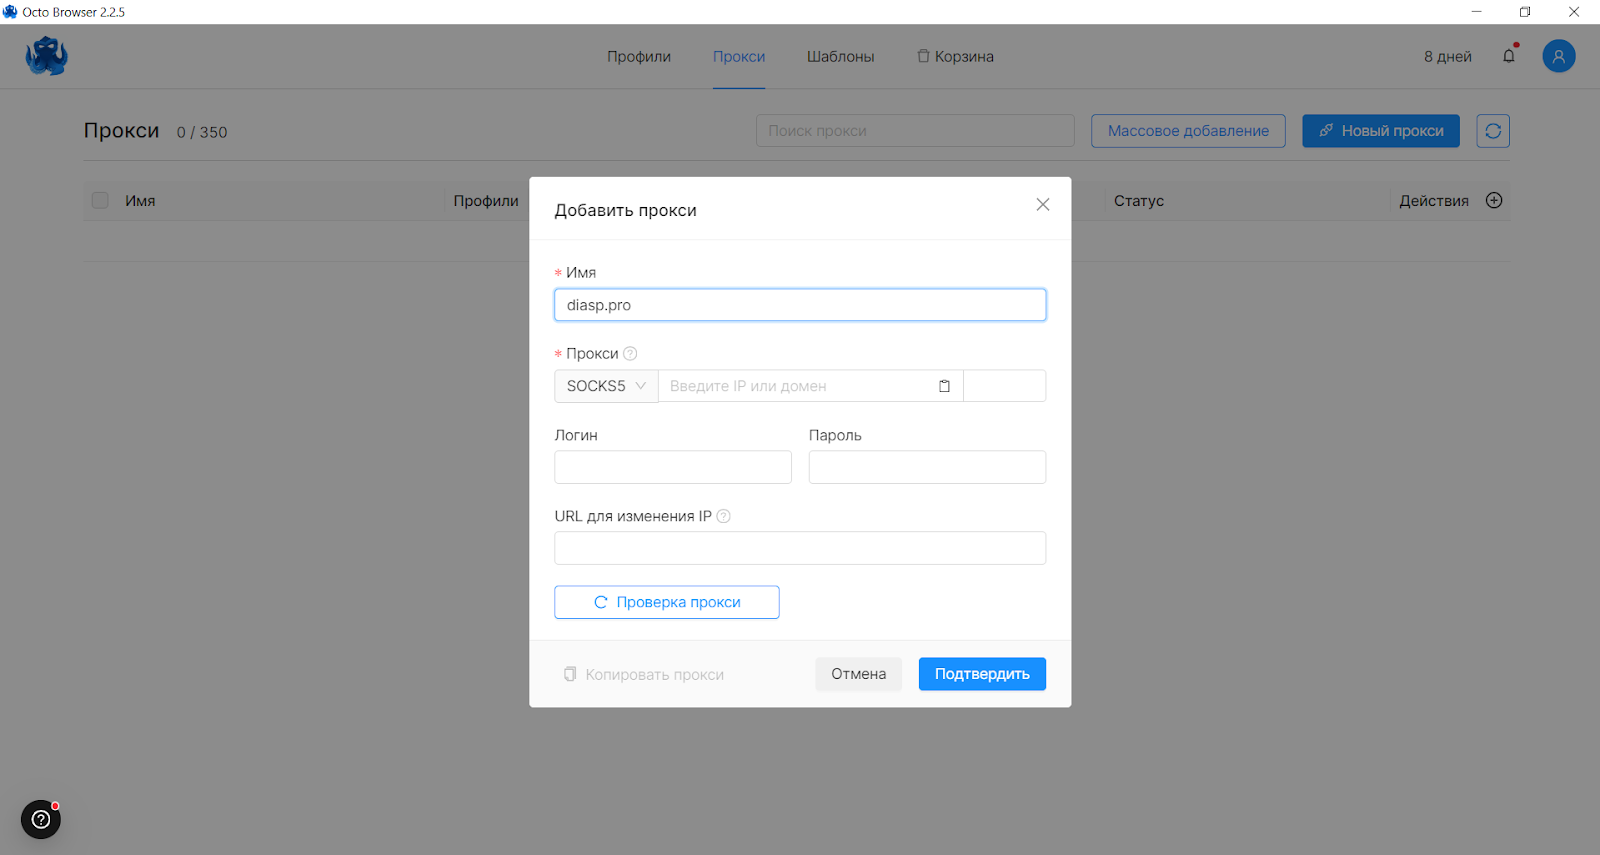The image size is (1600, 855).
Task: Click the URL для изменения IP field
Action: coord(800,548)
